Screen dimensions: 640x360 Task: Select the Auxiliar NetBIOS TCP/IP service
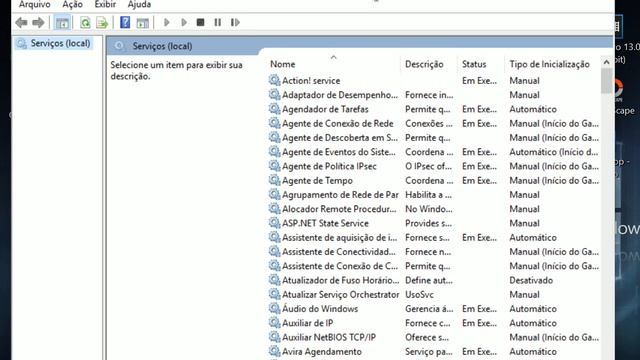click(329, 338)
